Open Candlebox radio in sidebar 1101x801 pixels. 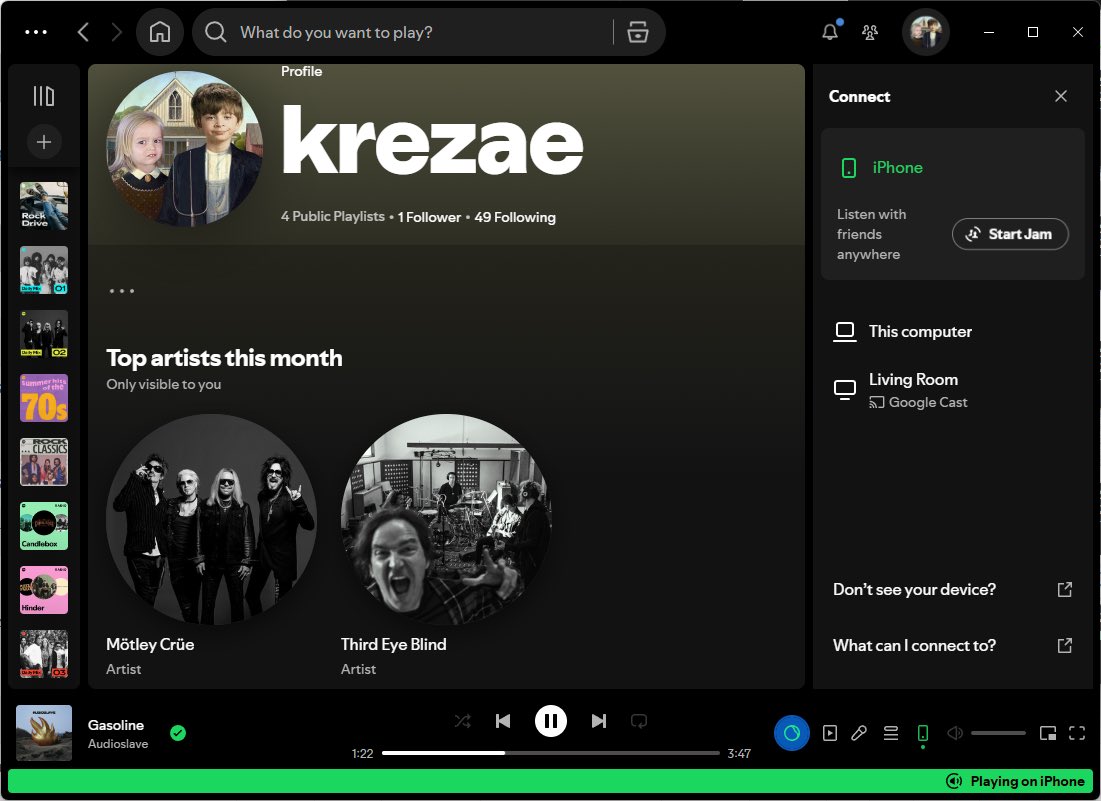coord(44,526)
